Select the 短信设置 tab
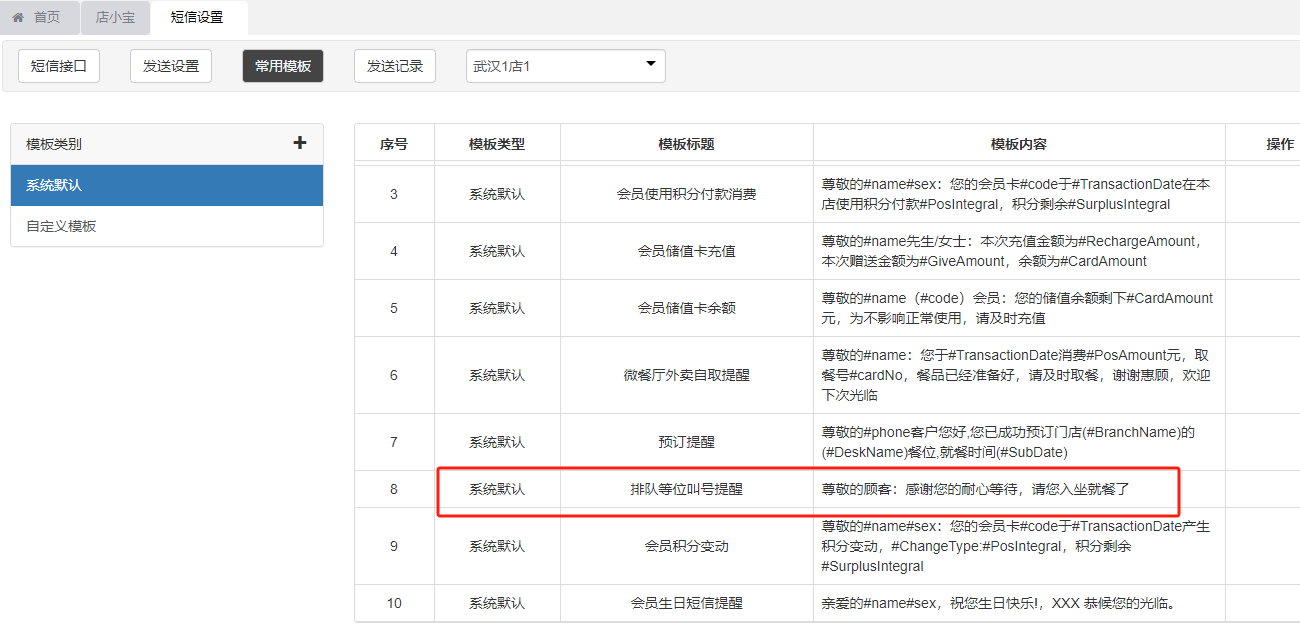The image size is (1300, 629). click(x=197, y=18)
